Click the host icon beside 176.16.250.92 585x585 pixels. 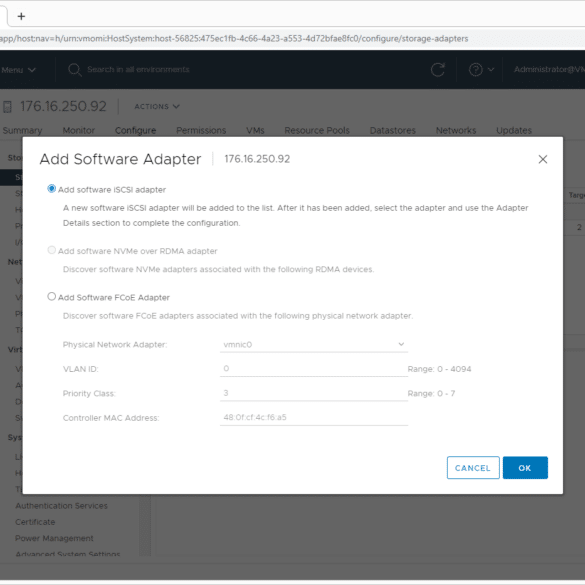(7, 107)
